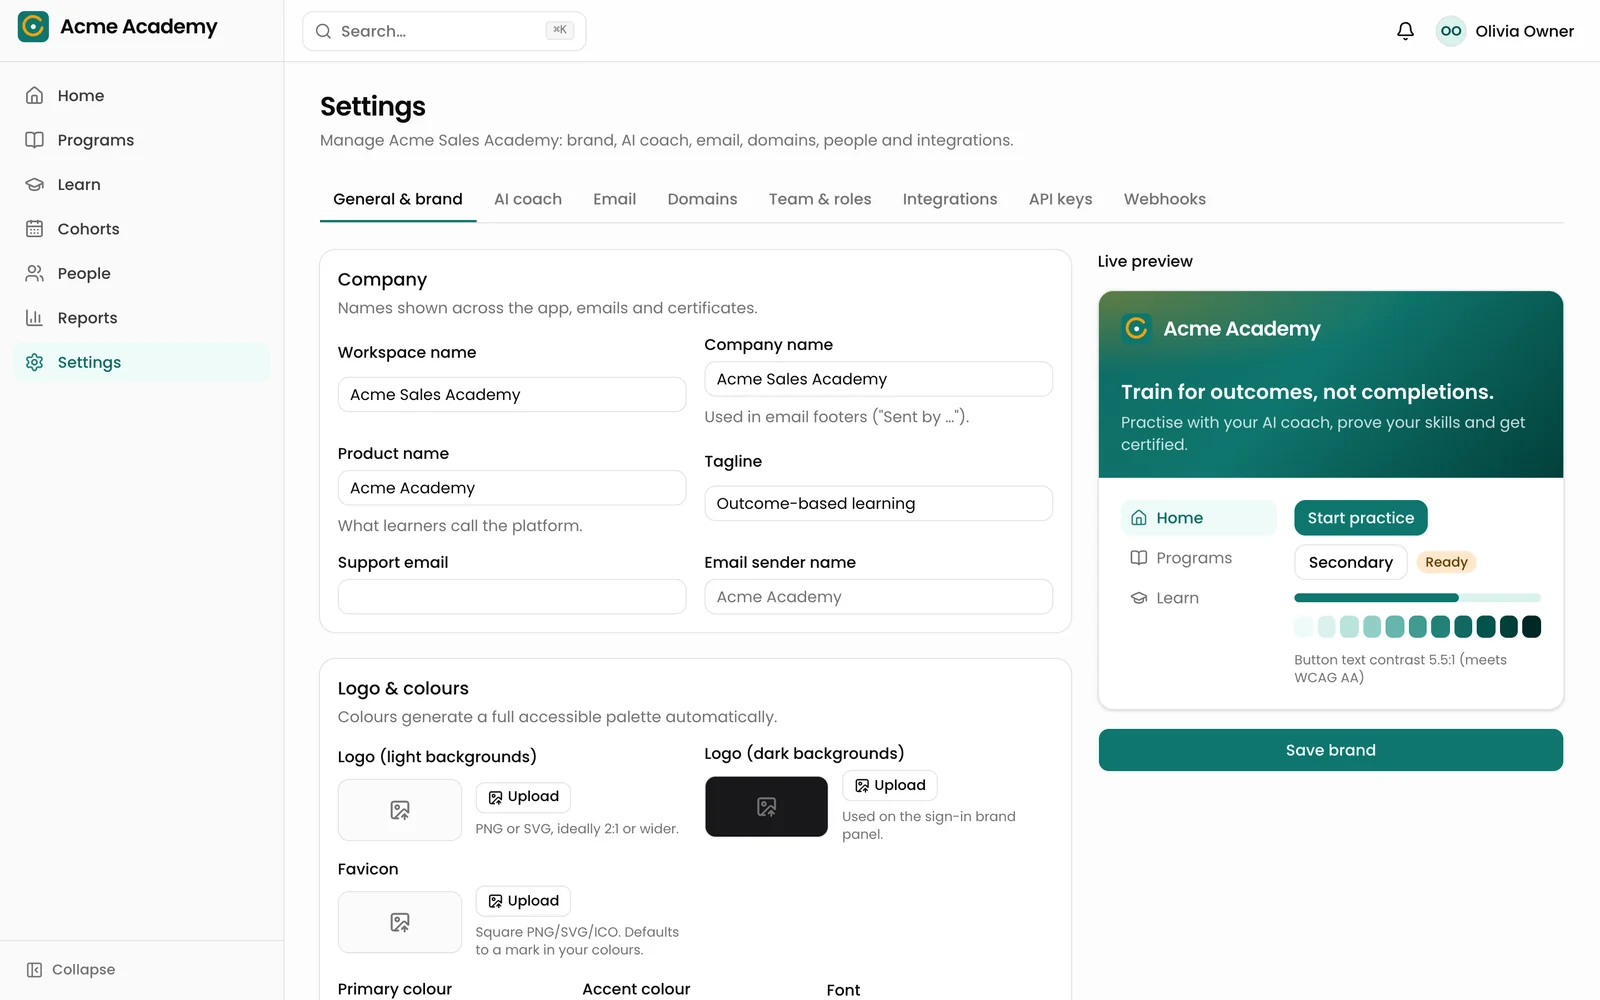Focus the Workspace name field
Viewport: 1600px width, 1000px height.
[512, 394]
